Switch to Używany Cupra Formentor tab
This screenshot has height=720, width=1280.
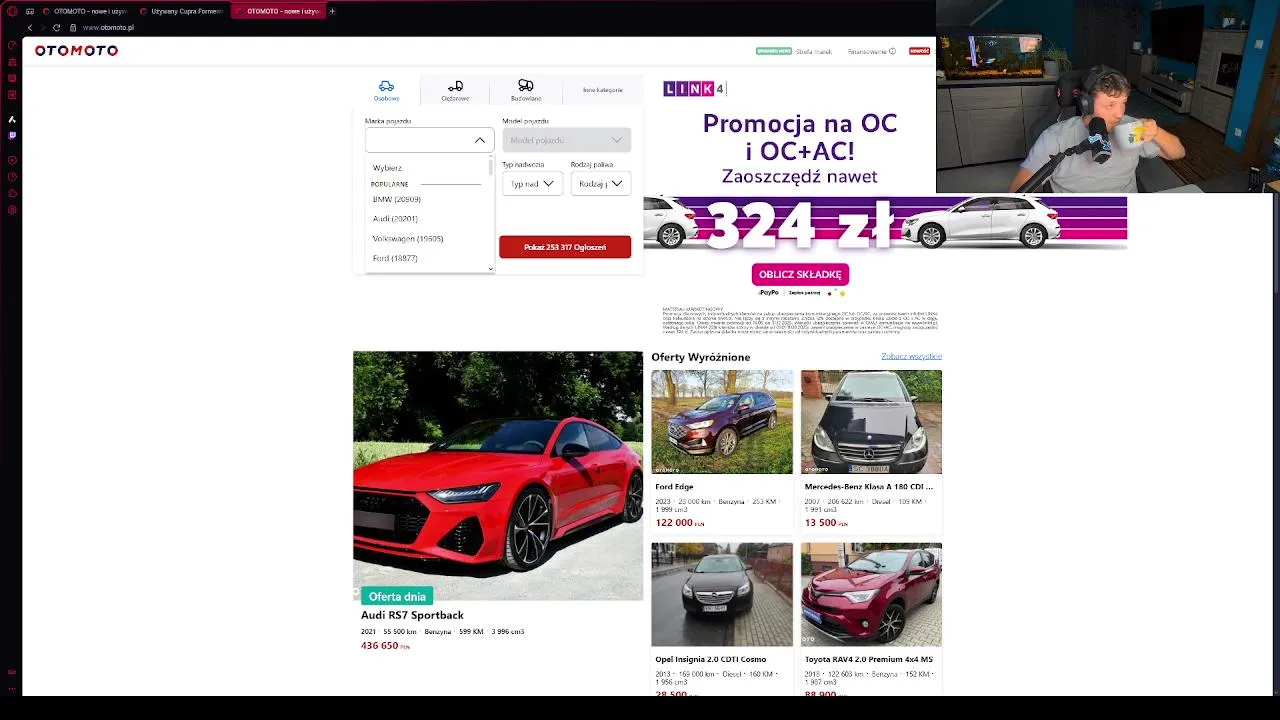181,11
